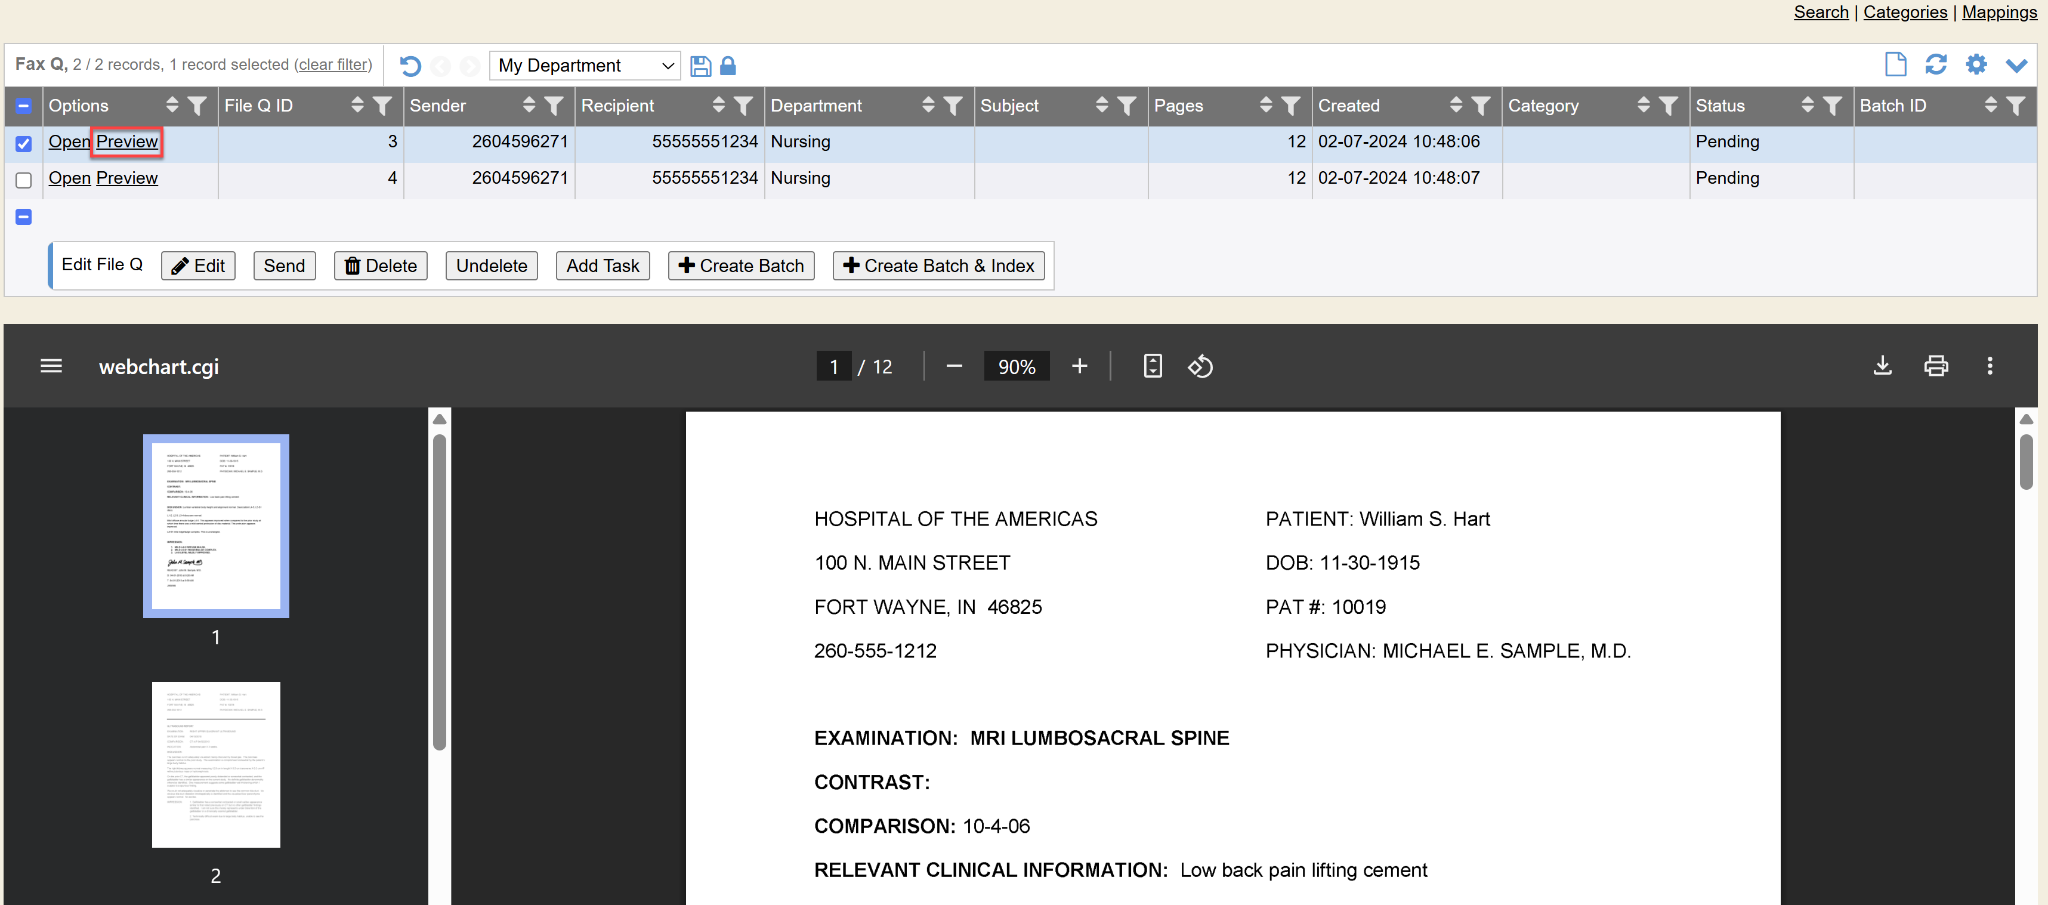Select page 2 thumbnail in the sidebar
This screenshot has height=905, width=2048.
coord(216,765)
